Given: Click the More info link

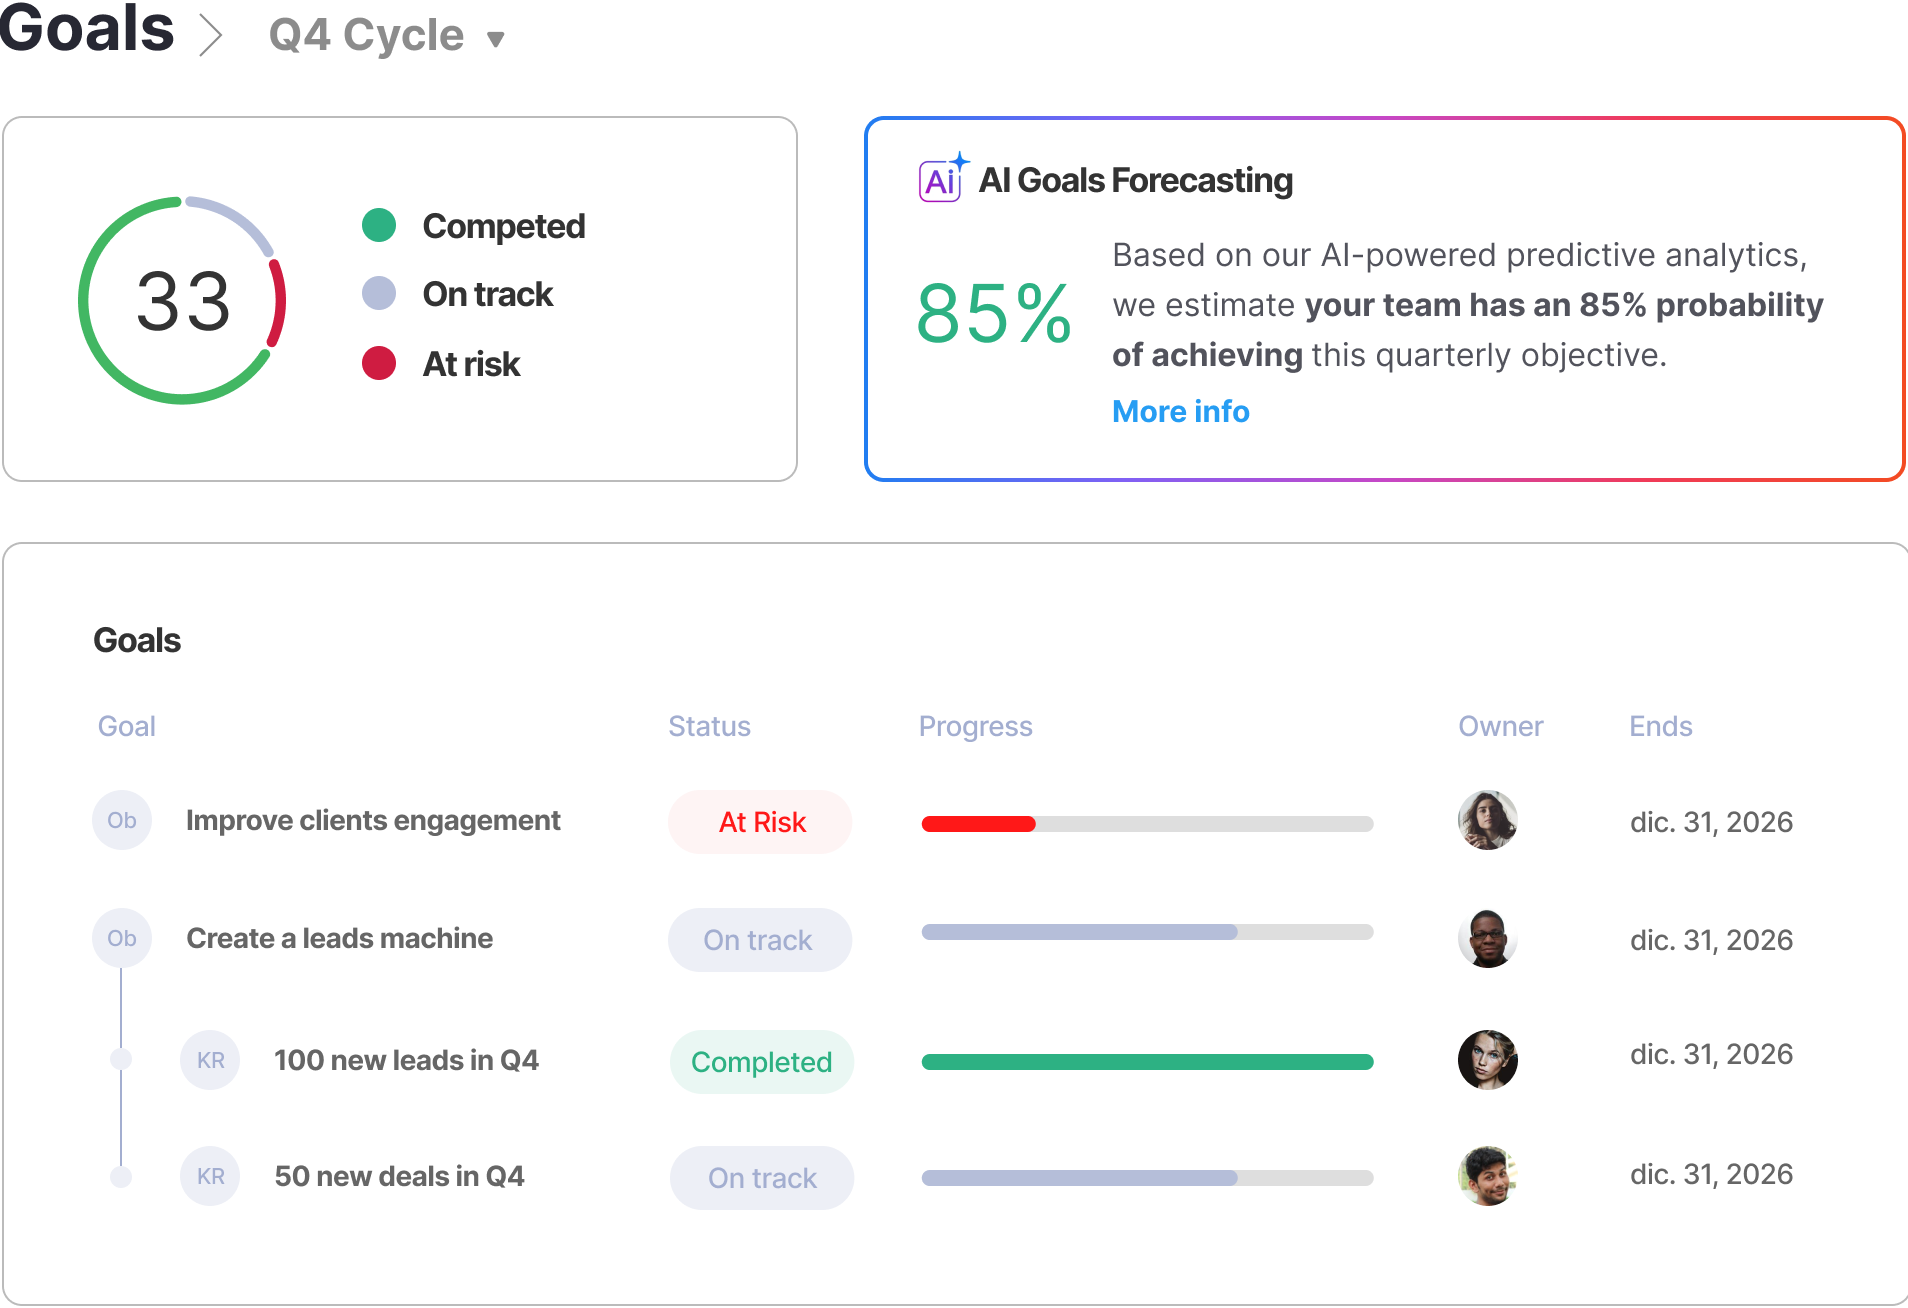Looking at the screenshot, I should point(1180,412).
